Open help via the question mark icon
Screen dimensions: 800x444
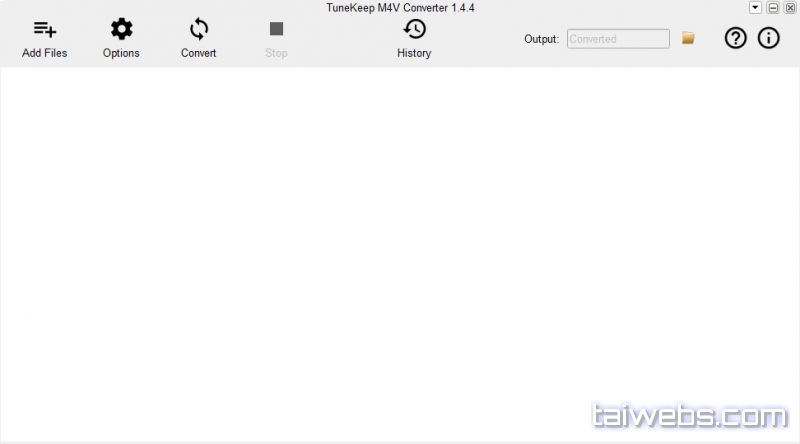[735, 39]
